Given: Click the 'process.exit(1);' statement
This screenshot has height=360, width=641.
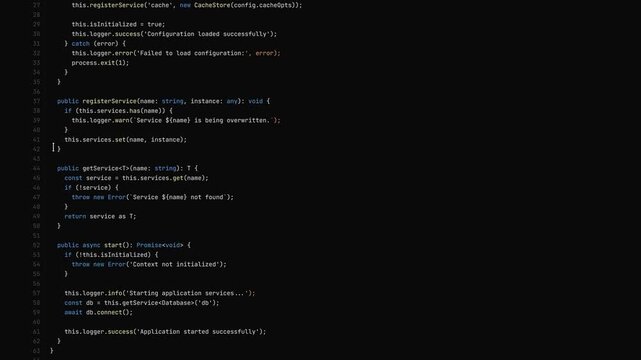Looking at the screenshot, I should (x=100, y=63).
